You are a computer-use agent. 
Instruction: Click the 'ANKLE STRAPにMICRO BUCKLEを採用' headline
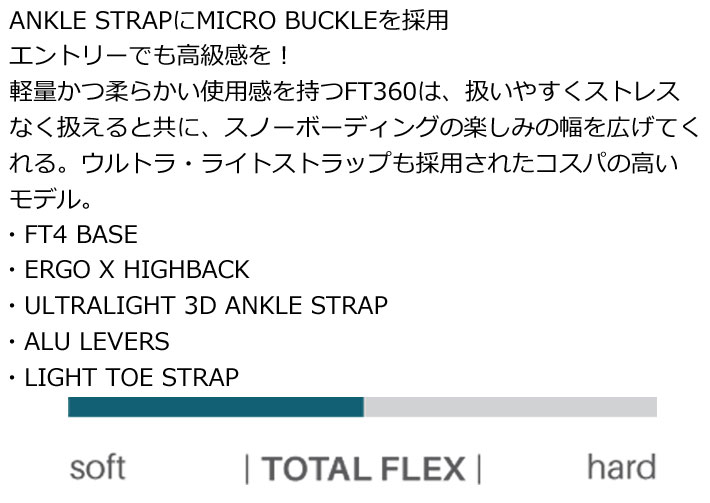click(x=229, y=21)
